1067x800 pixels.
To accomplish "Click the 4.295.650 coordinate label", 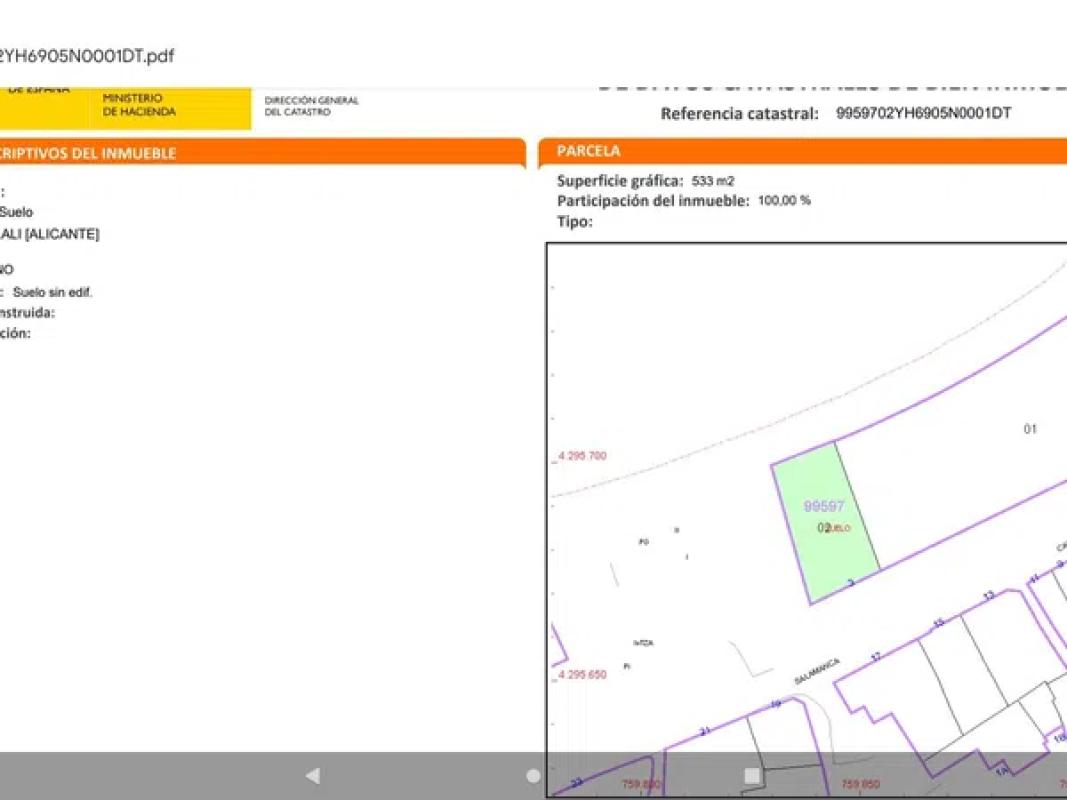I will 581,675.
